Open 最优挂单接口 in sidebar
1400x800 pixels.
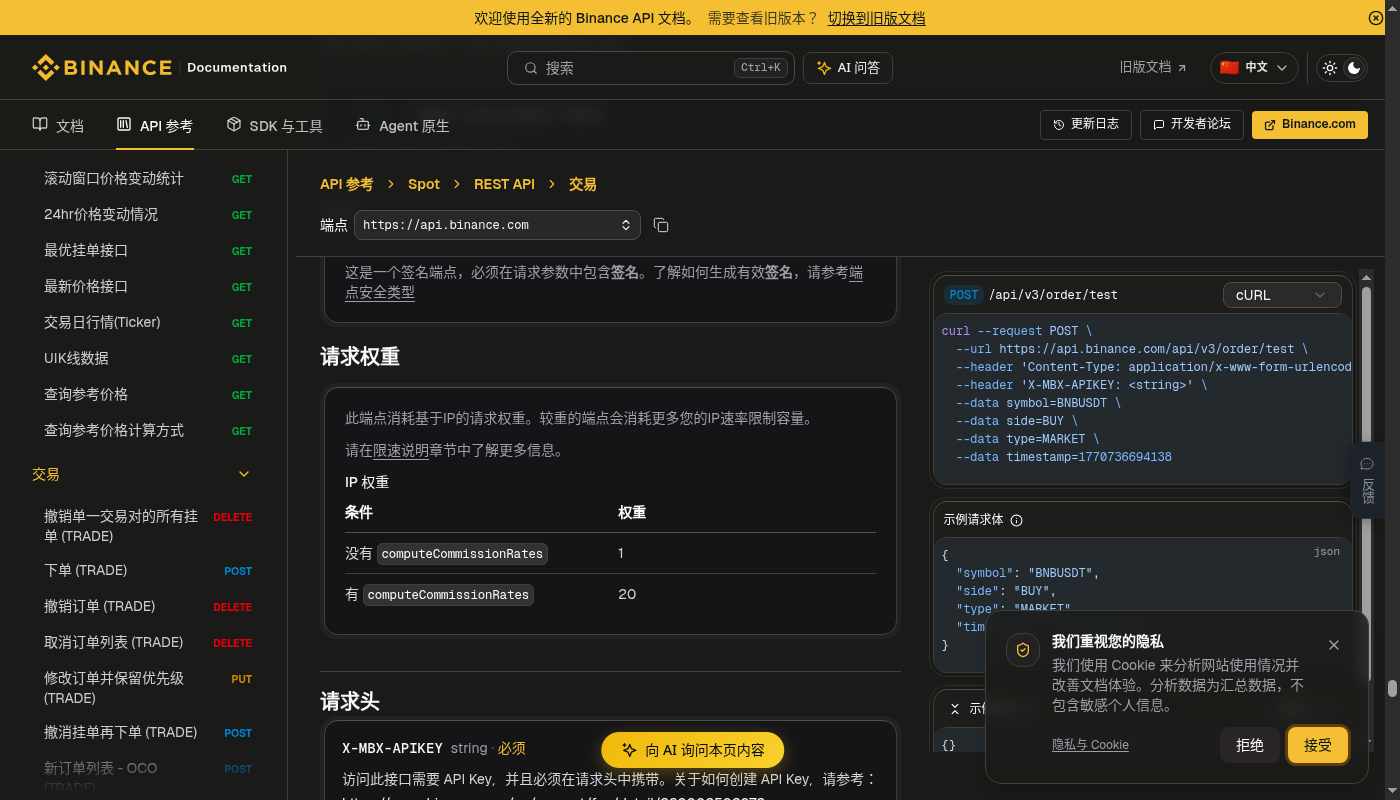pyautogui.click(x=148, y=250)
